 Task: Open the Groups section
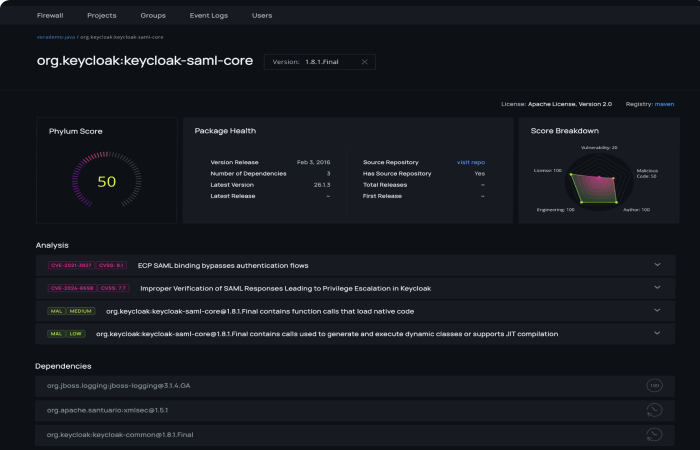click(153, 15)
